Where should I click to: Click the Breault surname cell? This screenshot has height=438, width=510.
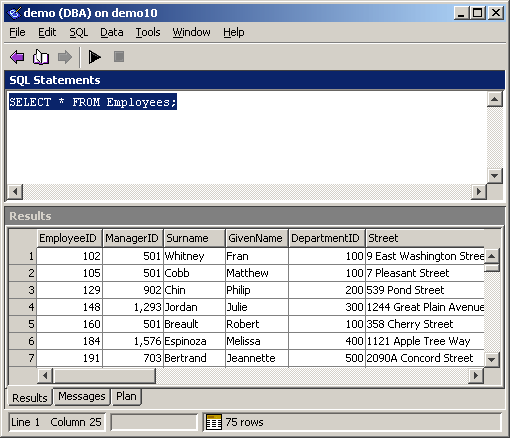tap(194, 324)
